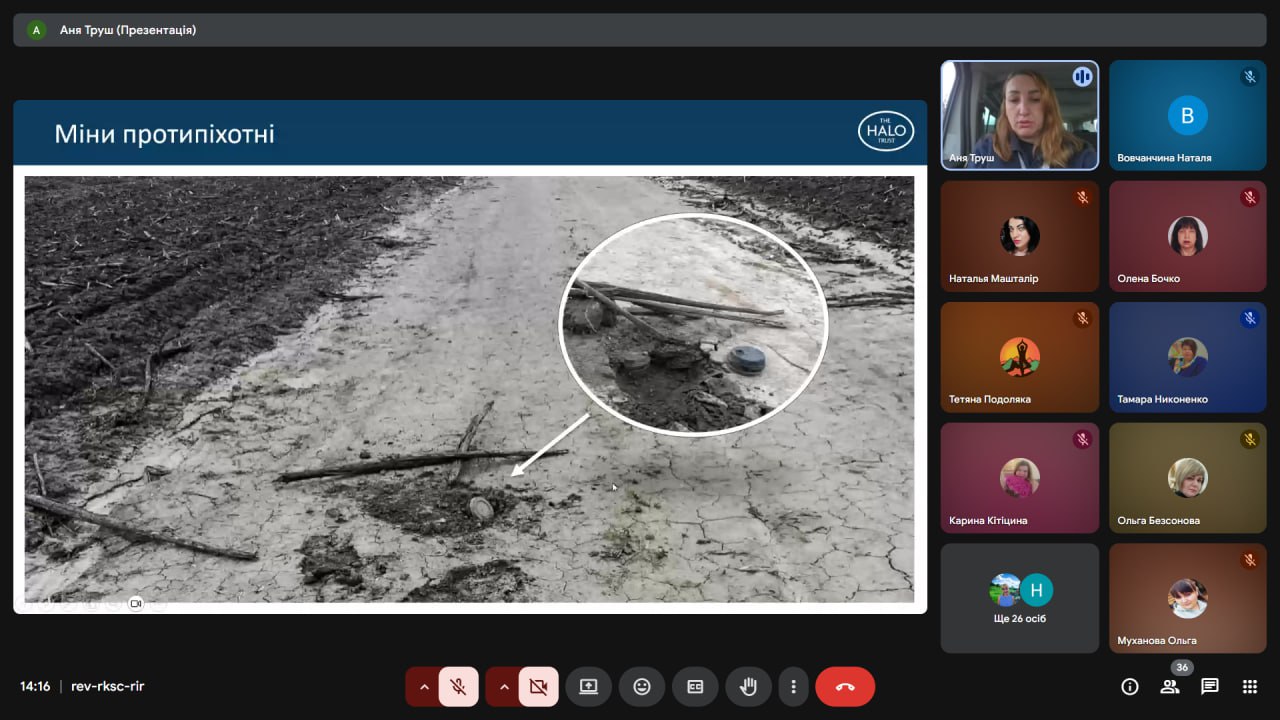The width and height of the screenshot is (1280, 720).
Task: Click the camera icon on the presentation slide
Action: [136, 603]
